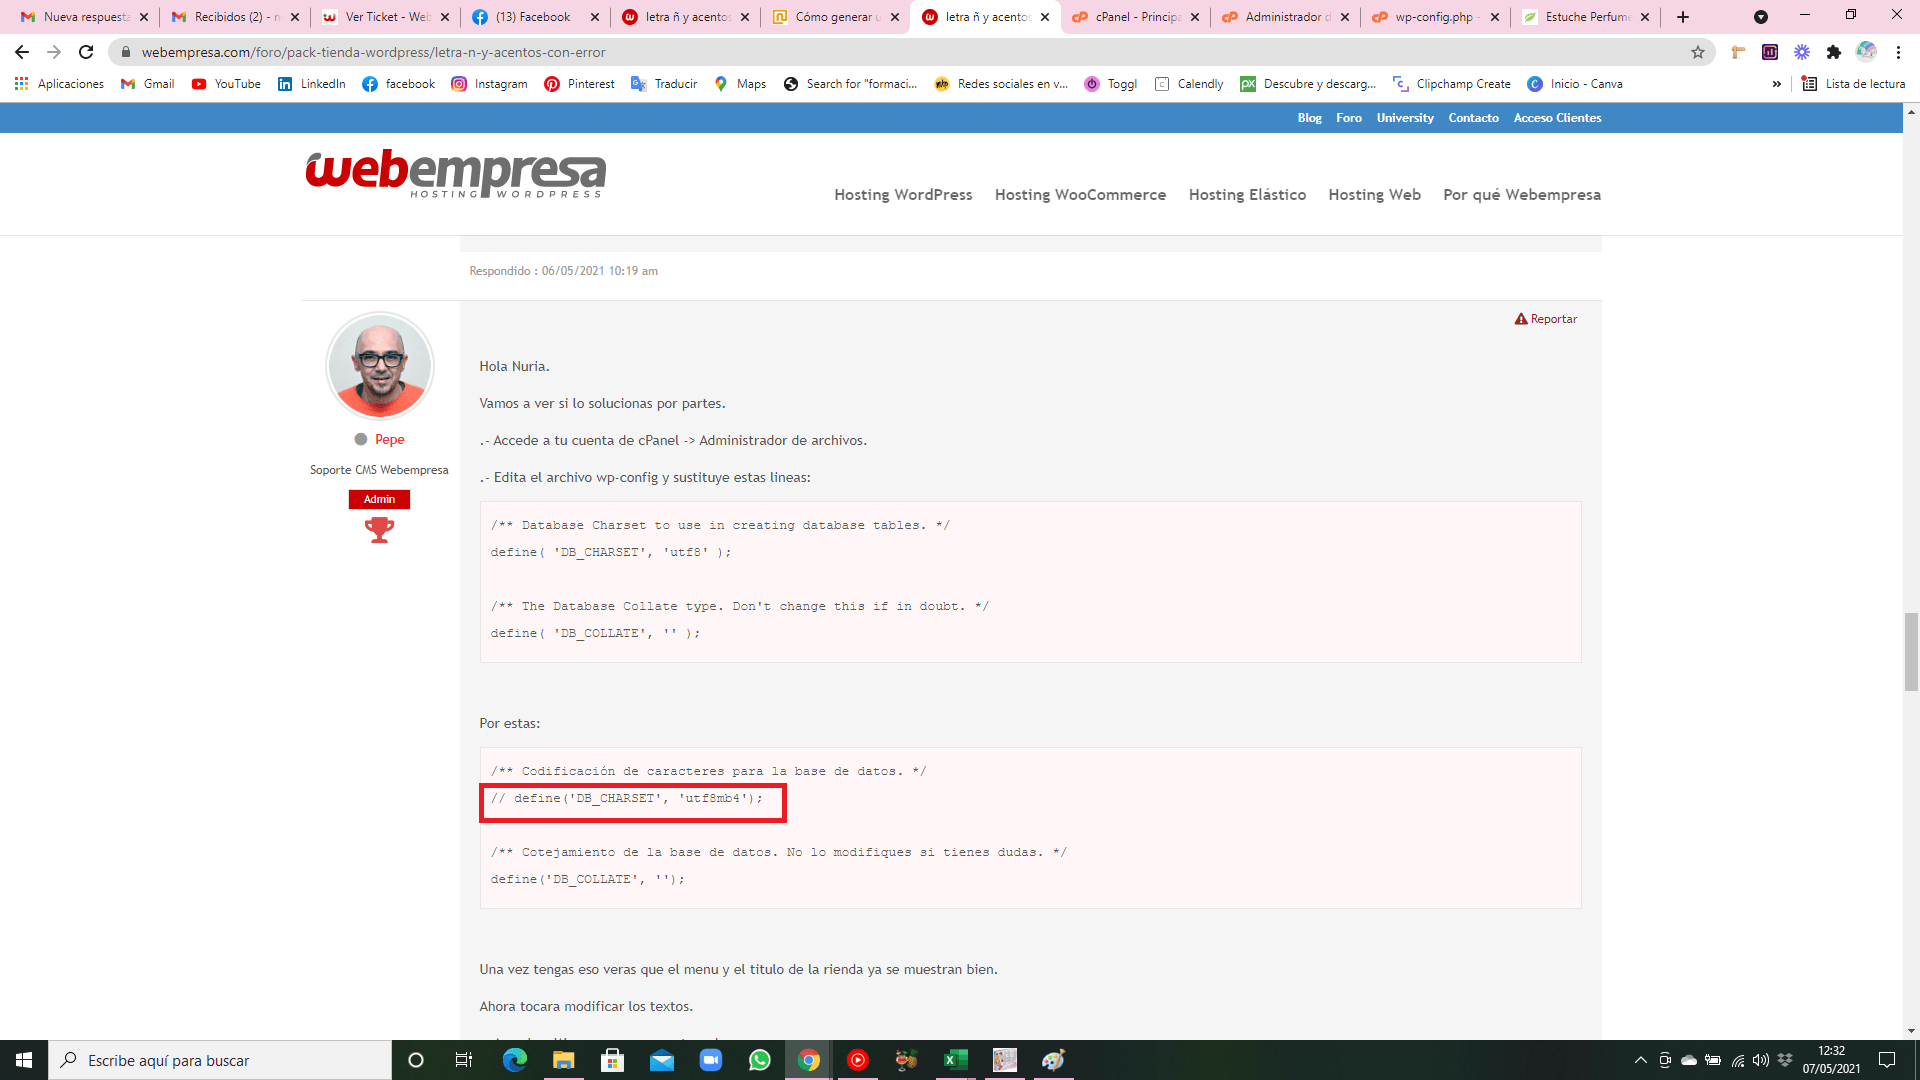Viewport: 1920px width, 1080px height.
Task: Open Pinterest bookmark
Action: [579, 84]
